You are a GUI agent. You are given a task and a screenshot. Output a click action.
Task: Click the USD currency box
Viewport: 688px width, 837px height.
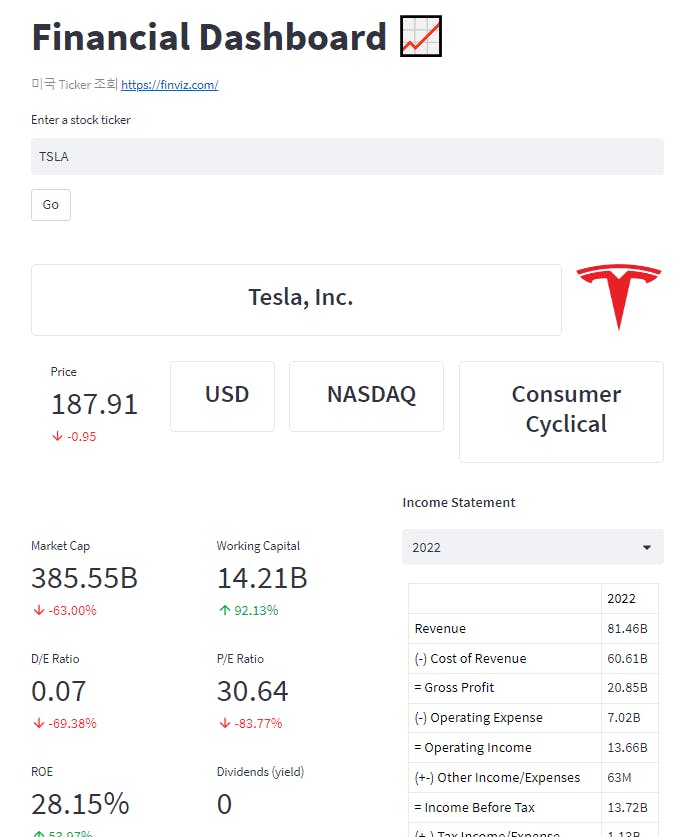pyautogui.click(x=223, y=396)
